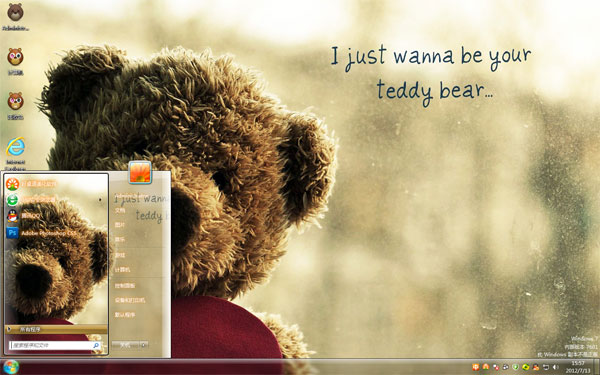Focus the Start menu search box
Screen dimensions: 600x375
click(x=55, y=346)
